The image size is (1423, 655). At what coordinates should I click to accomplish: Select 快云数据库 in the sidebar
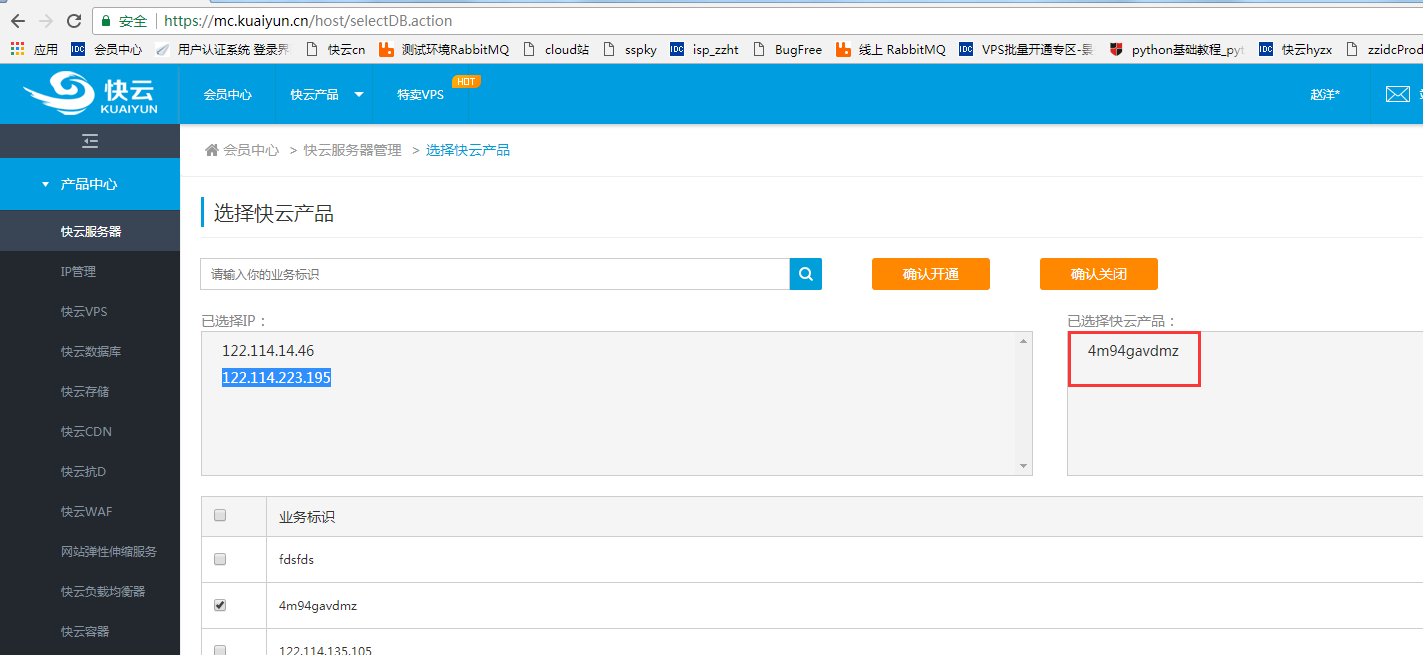pyautogui.click(x=91, y=352)
